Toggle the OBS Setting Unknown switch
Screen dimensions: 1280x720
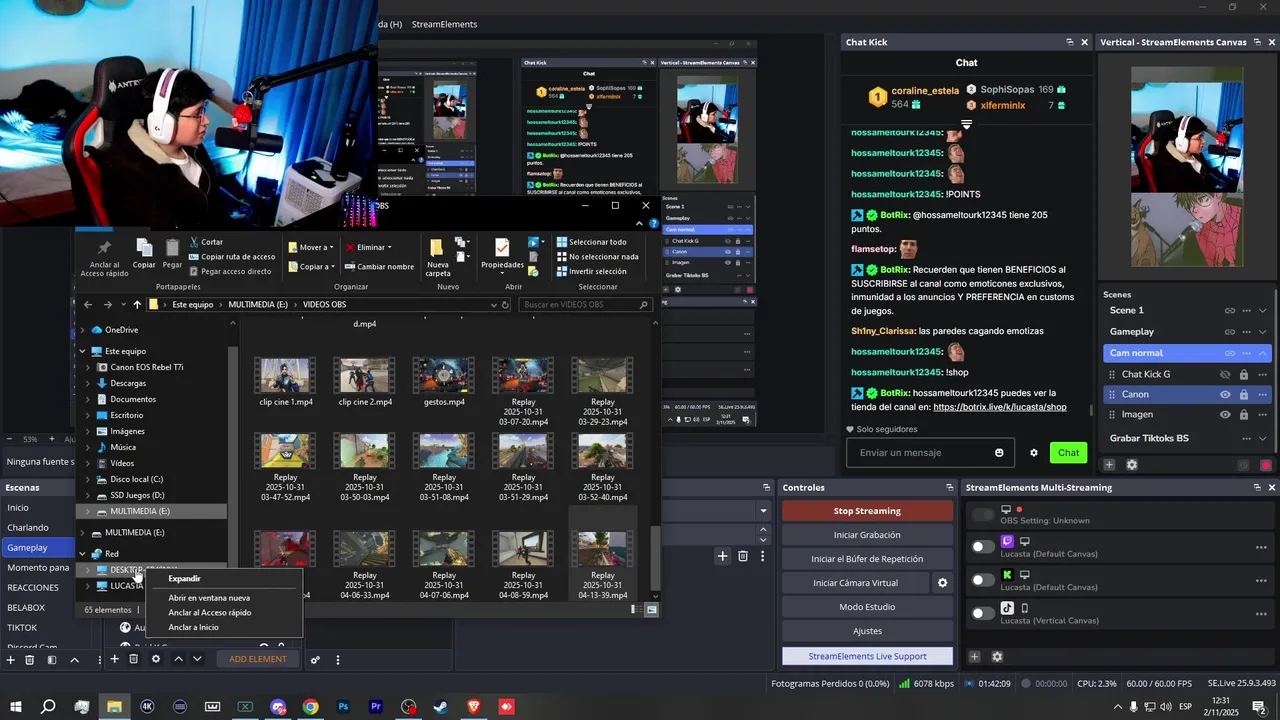(x=984, y=515)
